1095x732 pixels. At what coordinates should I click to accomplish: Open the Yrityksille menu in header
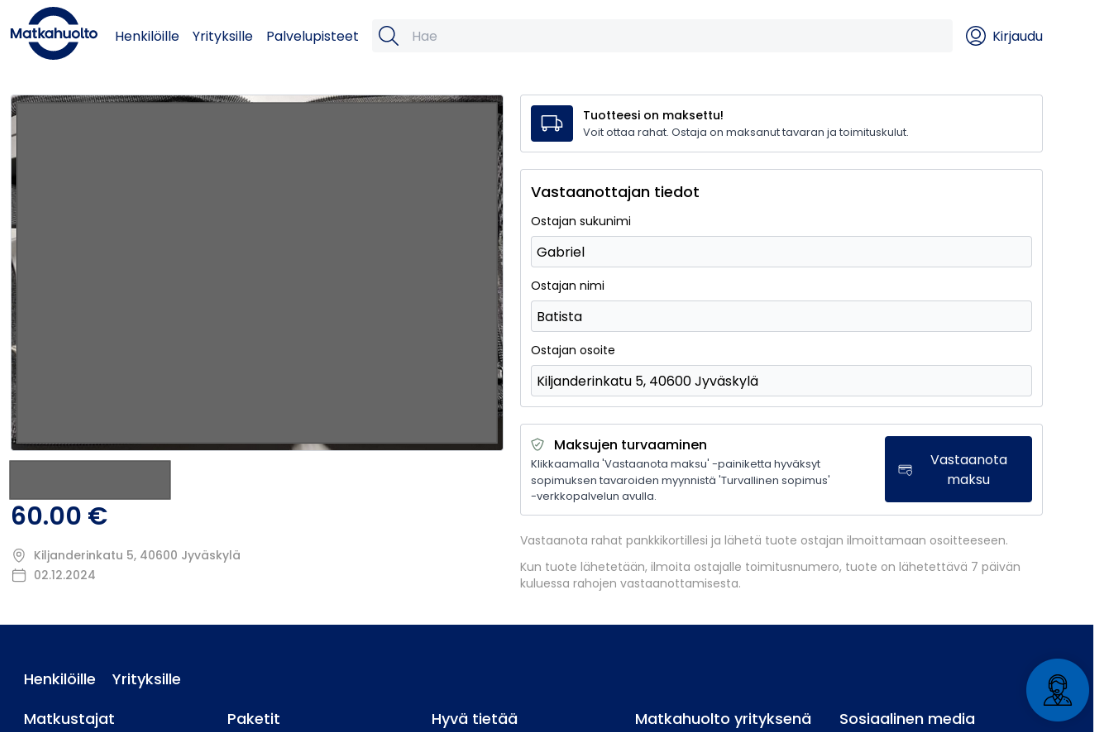[x=222, y=36]
